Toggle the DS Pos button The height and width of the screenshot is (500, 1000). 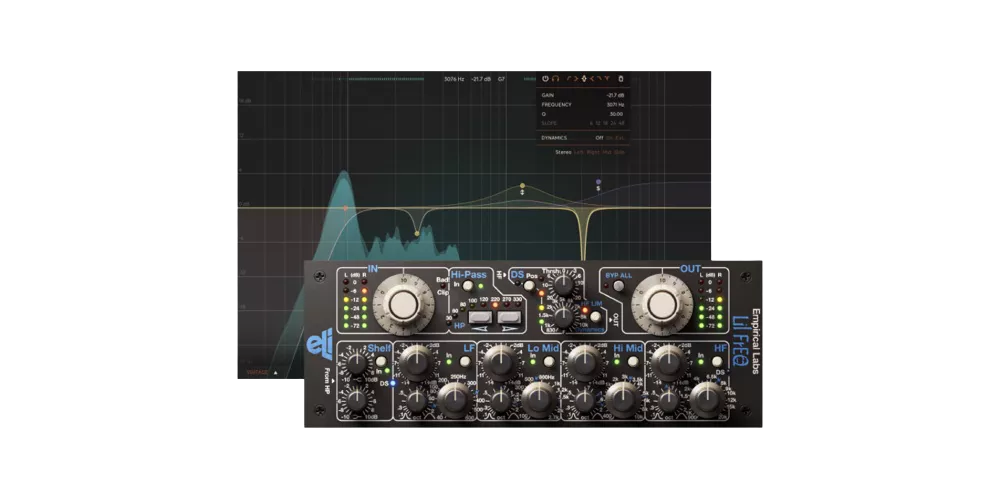click(529, 285)
